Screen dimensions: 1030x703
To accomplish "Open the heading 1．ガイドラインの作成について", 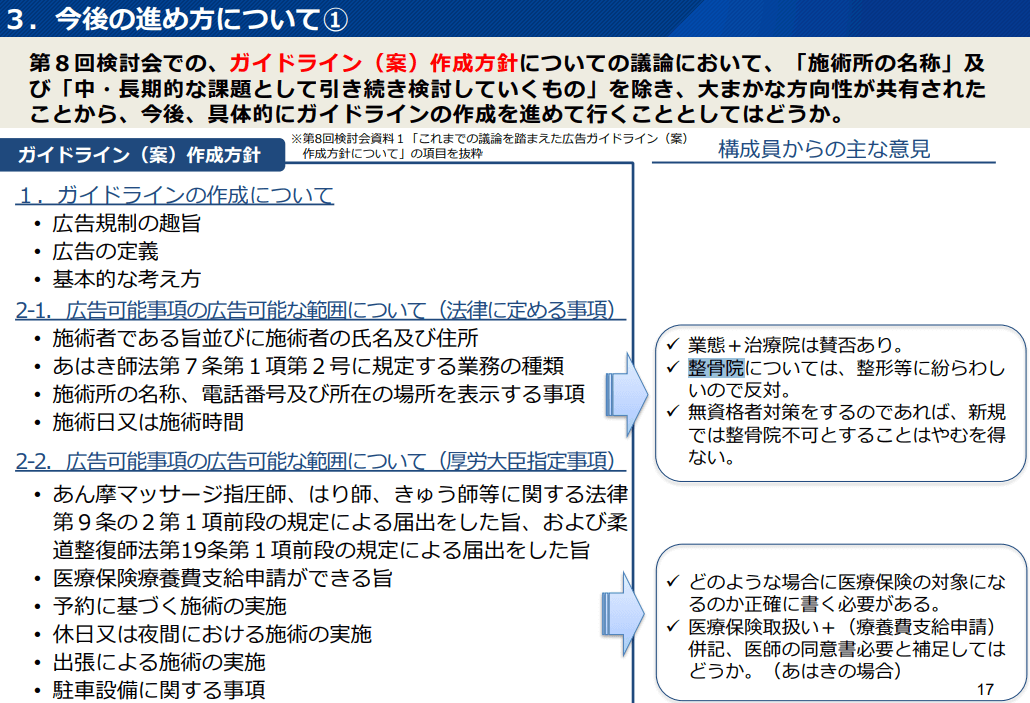I will click(x=175, y=195).
